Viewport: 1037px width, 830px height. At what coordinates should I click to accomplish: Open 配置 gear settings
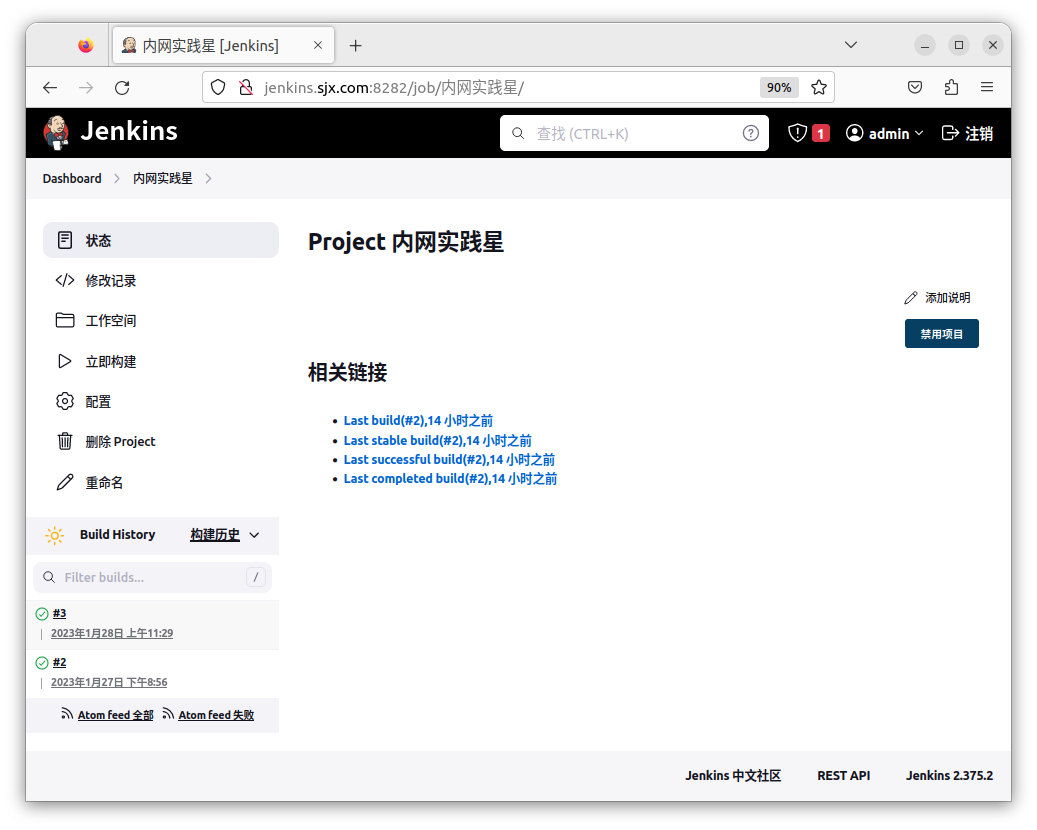click(65, 401)
